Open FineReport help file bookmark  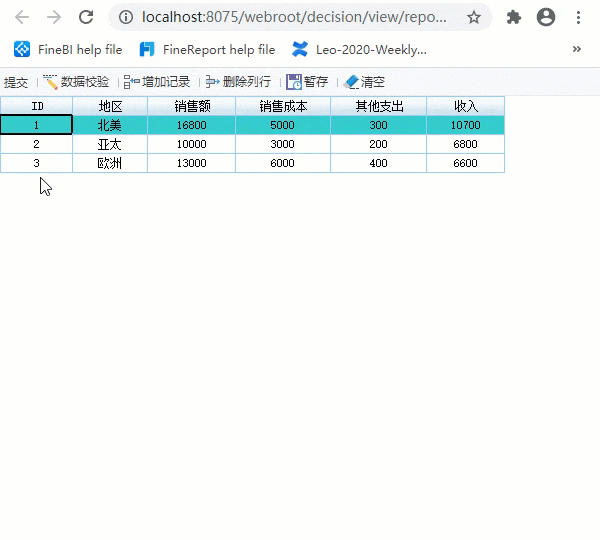(x=207, y=49)
